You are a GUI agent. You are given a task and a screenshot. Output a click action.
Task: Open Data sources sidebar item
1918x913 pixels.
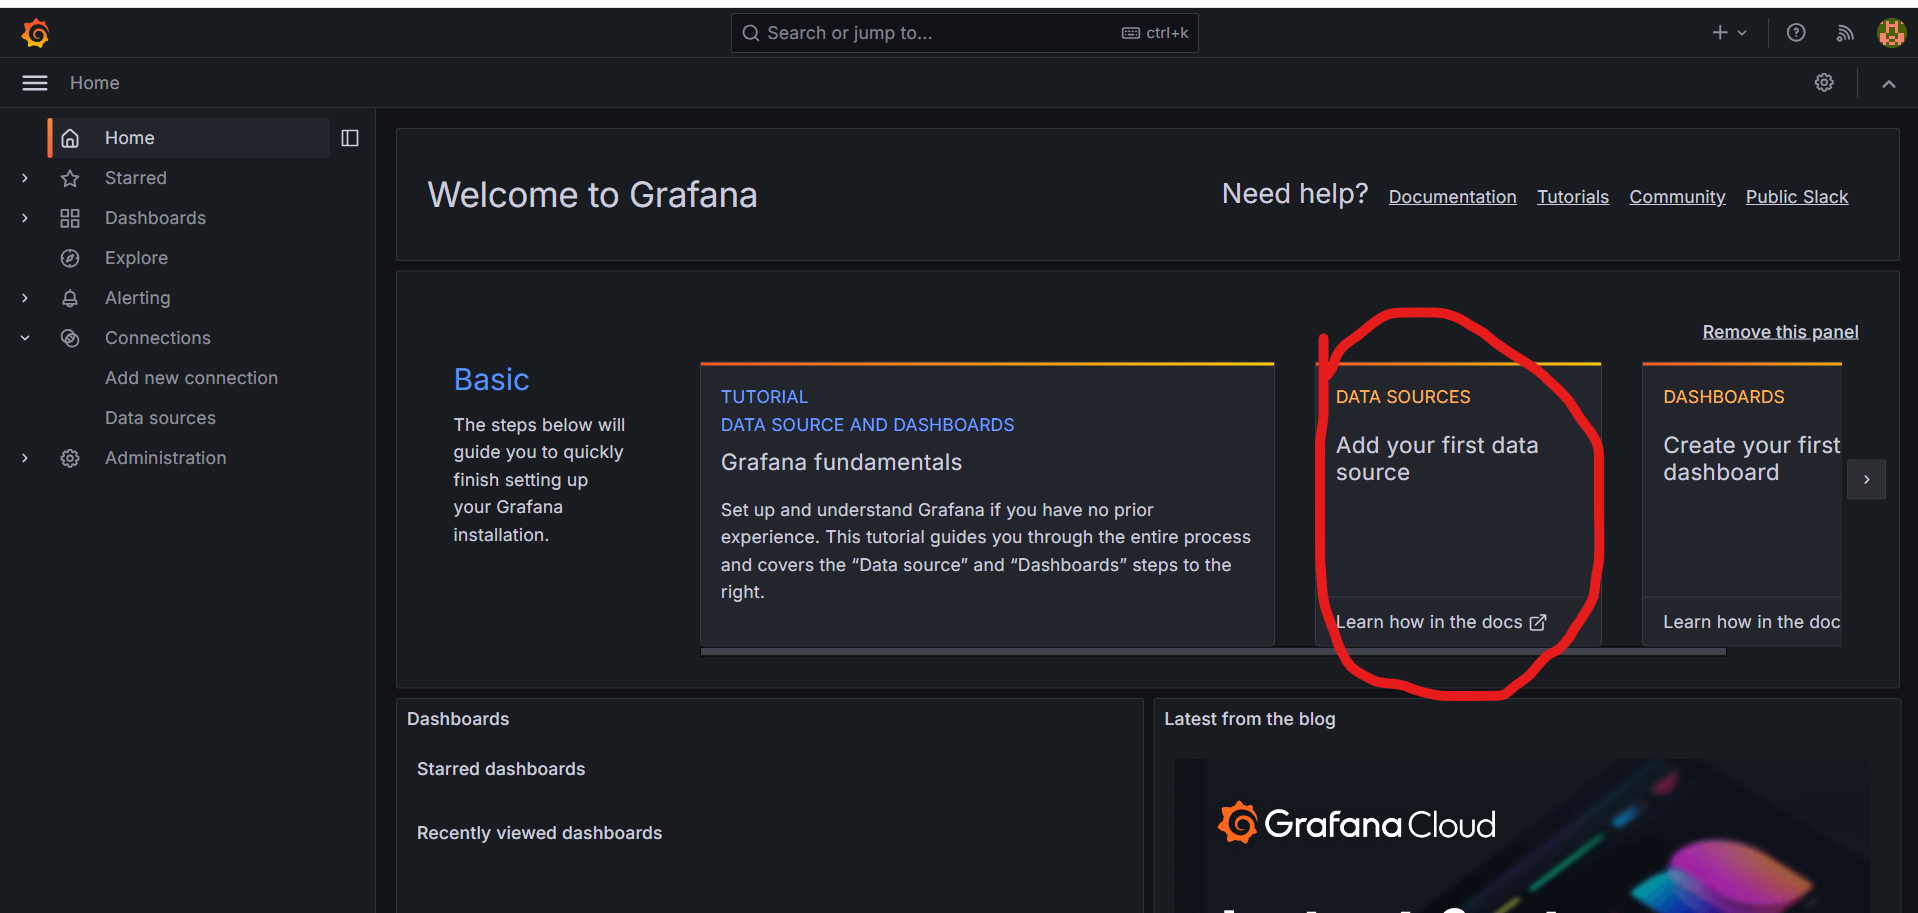click(160, 418)
